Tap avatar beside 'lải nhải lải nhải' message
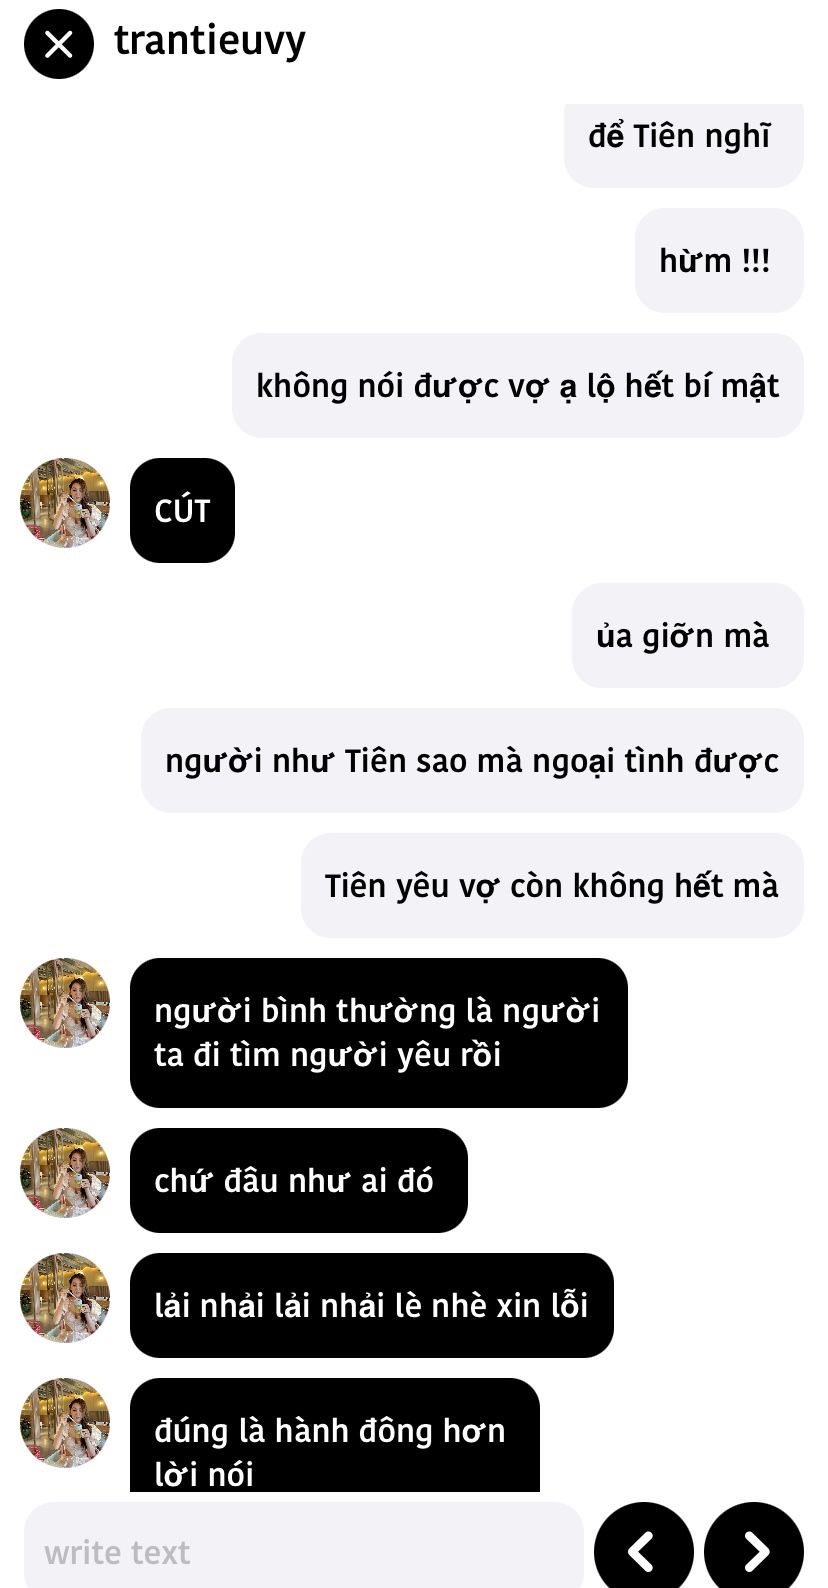Viewport: 828px width, 1588px height. click(65, 1298)
